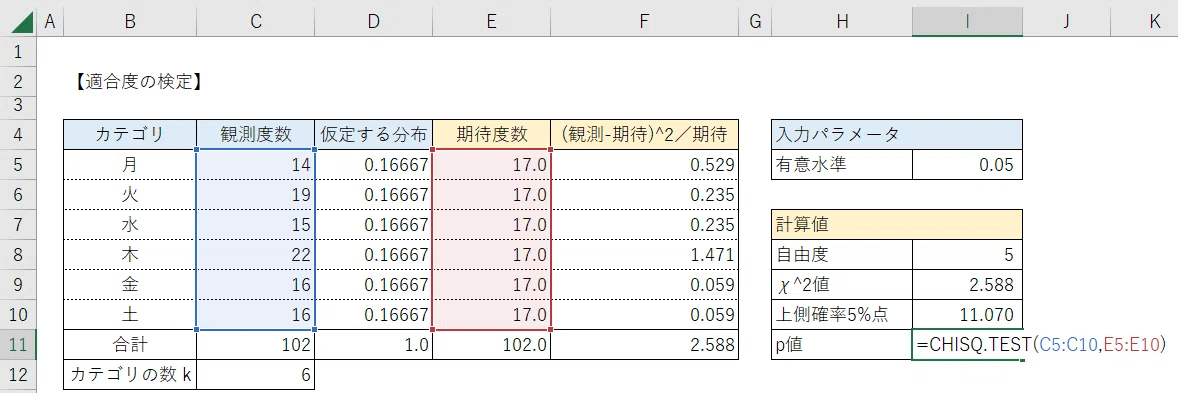1178x393 pixels.
Task: Select observed value 14 for 月
Action: (255, 165)
